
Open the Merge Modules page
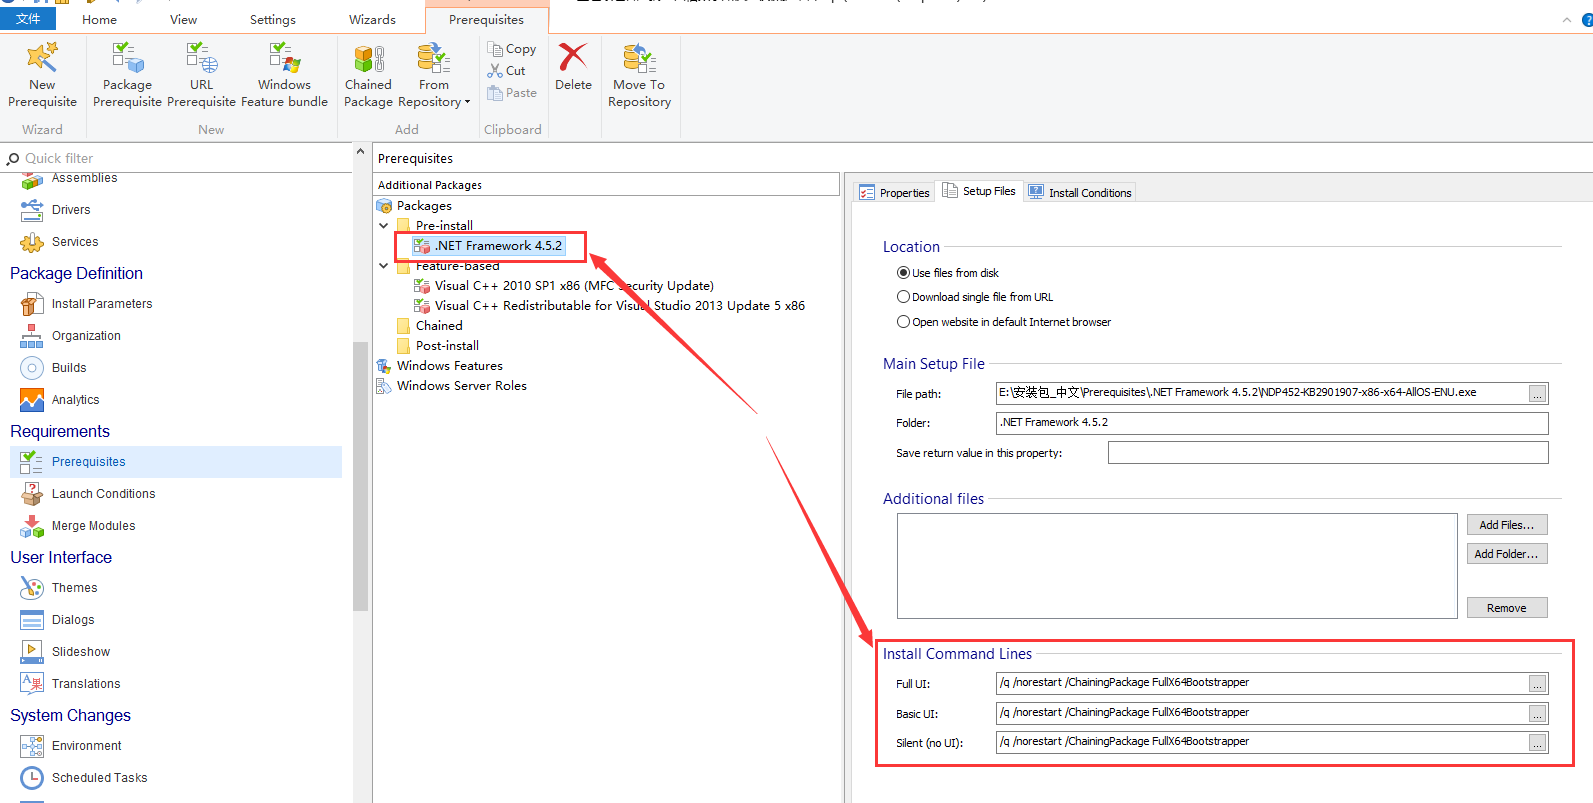pyautogui.click(x=93, y=526)
